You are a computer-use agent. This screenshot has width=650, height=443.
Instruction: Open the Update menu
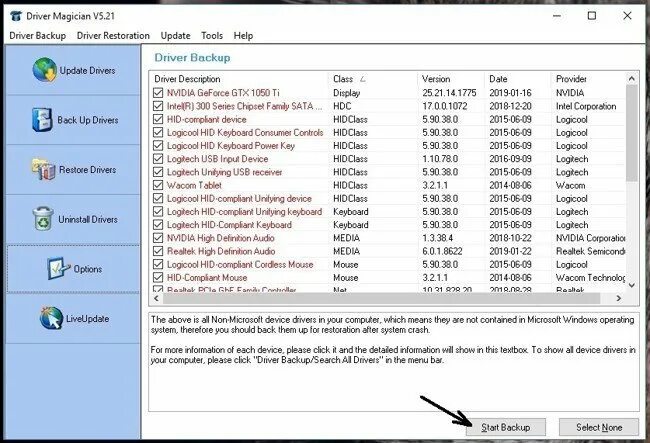(x=175, y=36)
